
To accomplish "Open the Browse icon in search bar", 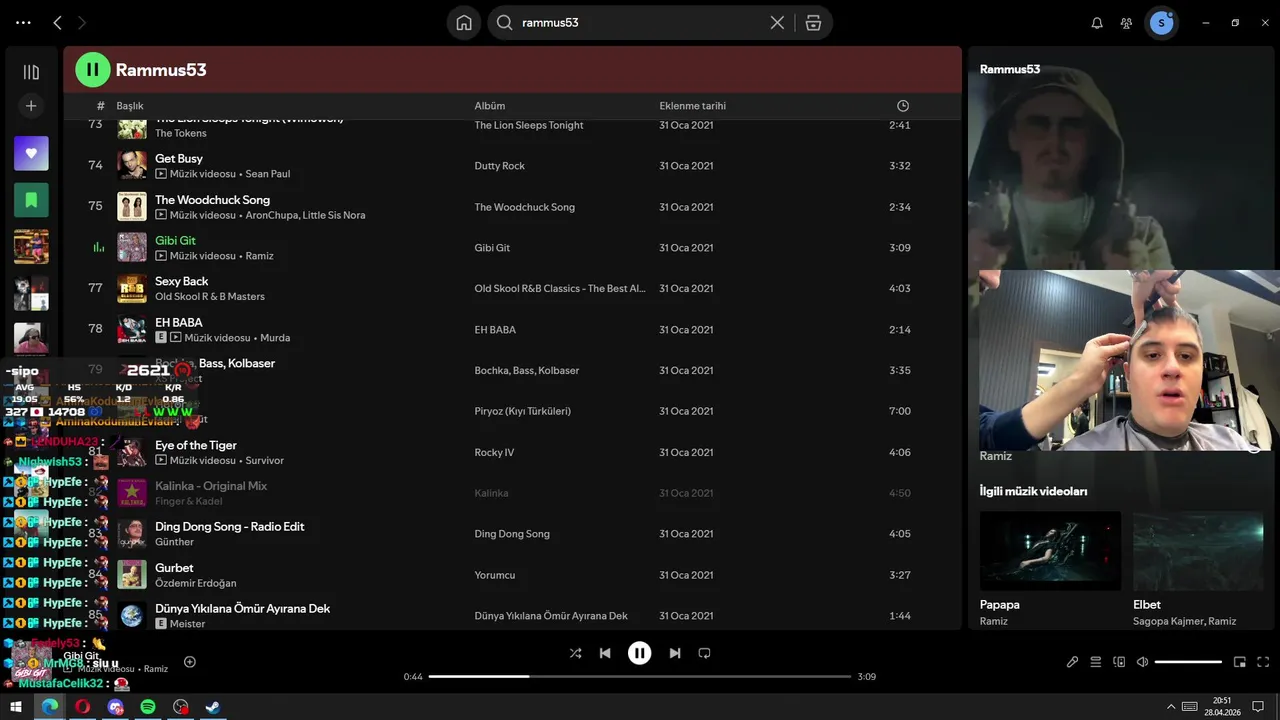I will pyautogui.click(x=813, y=22).
